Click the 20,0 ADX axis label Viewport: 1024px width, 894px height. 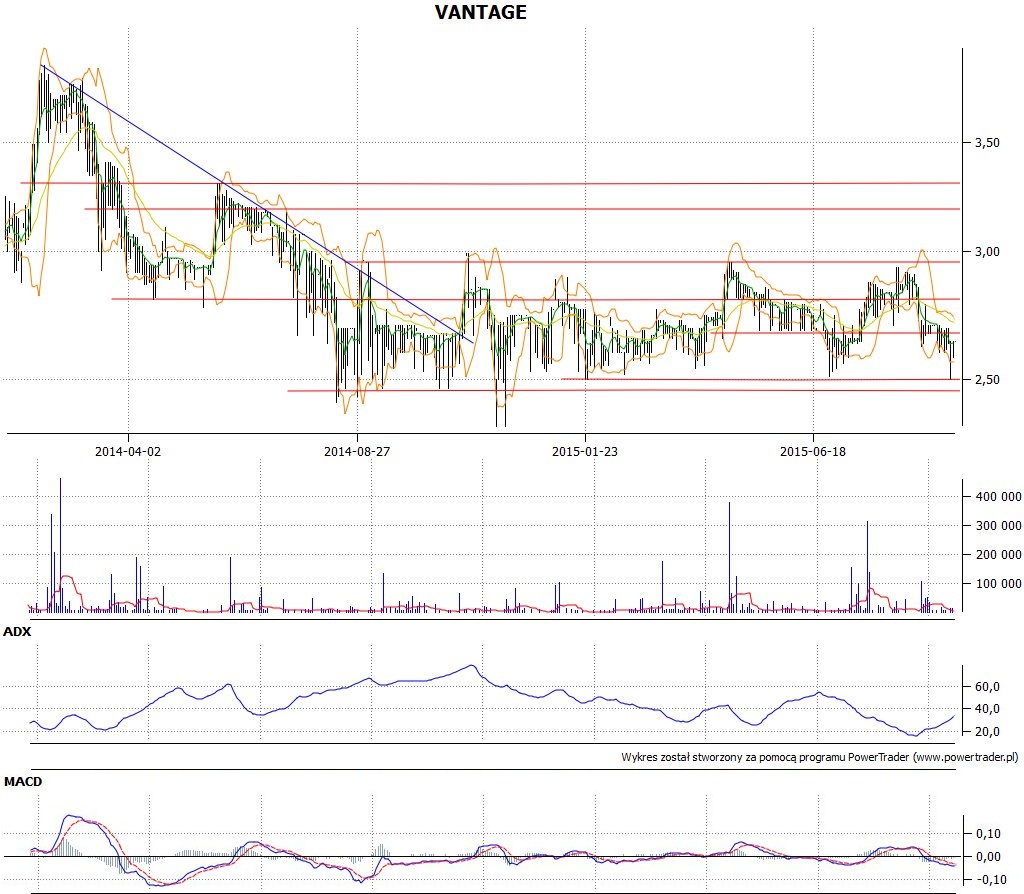[x=987, y=732]
